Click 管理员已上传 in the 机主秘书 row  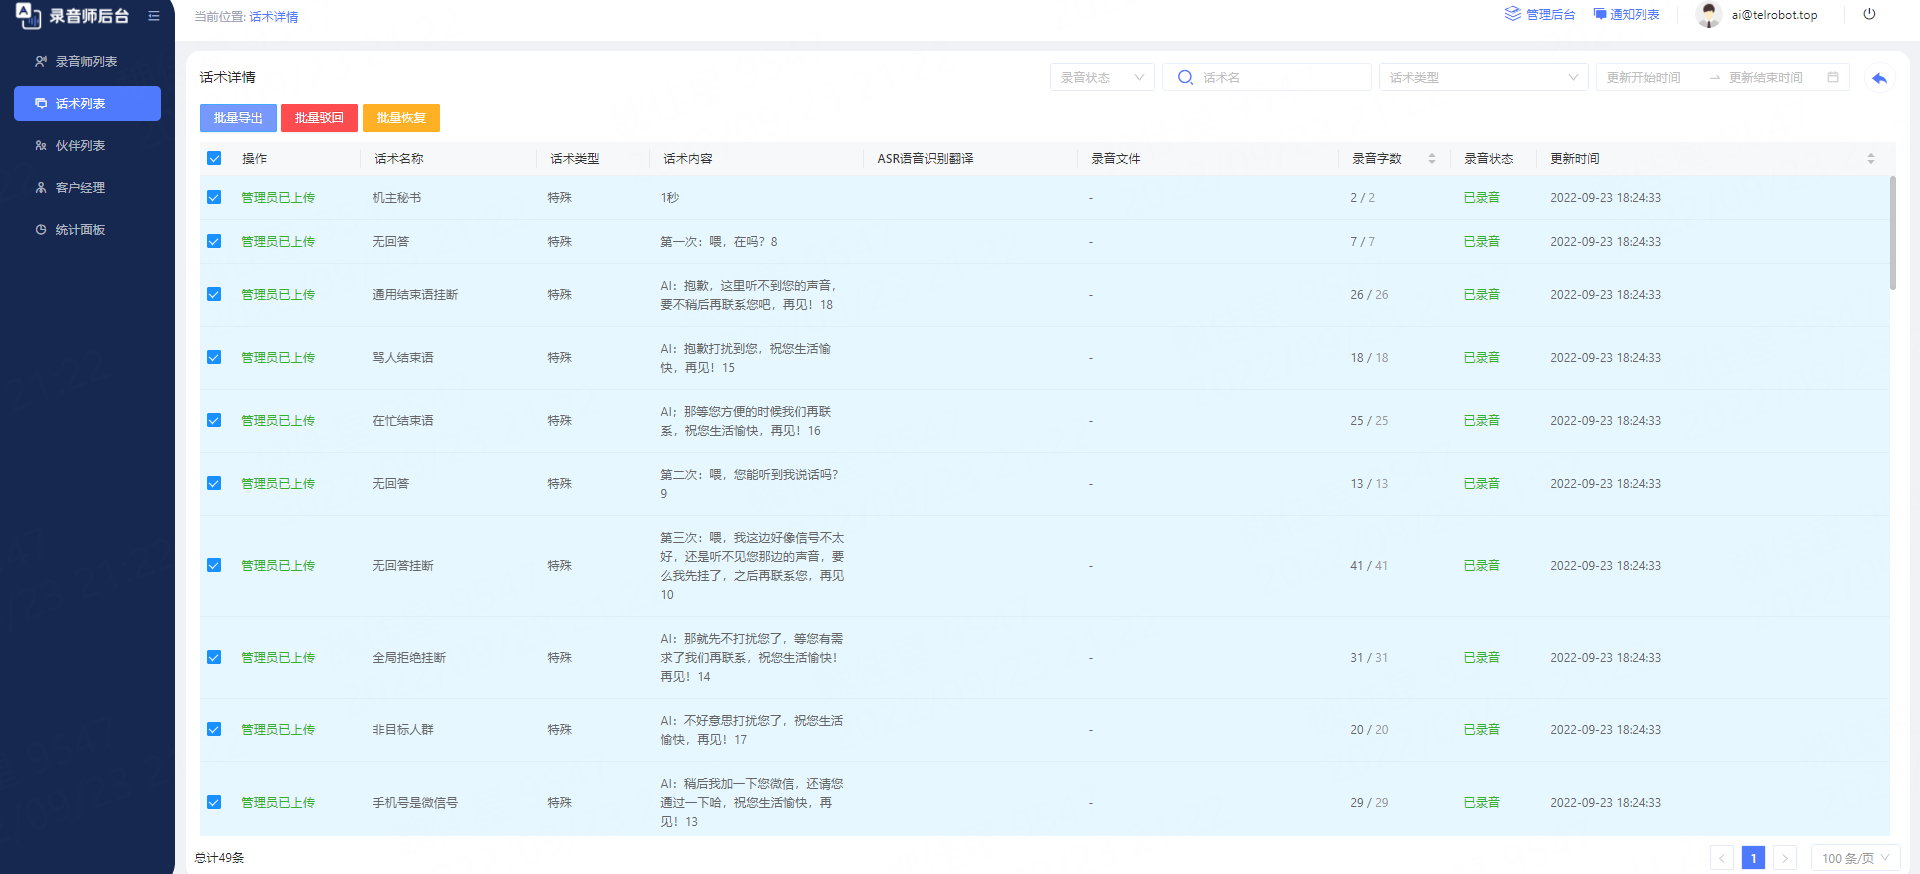(278, 198)
